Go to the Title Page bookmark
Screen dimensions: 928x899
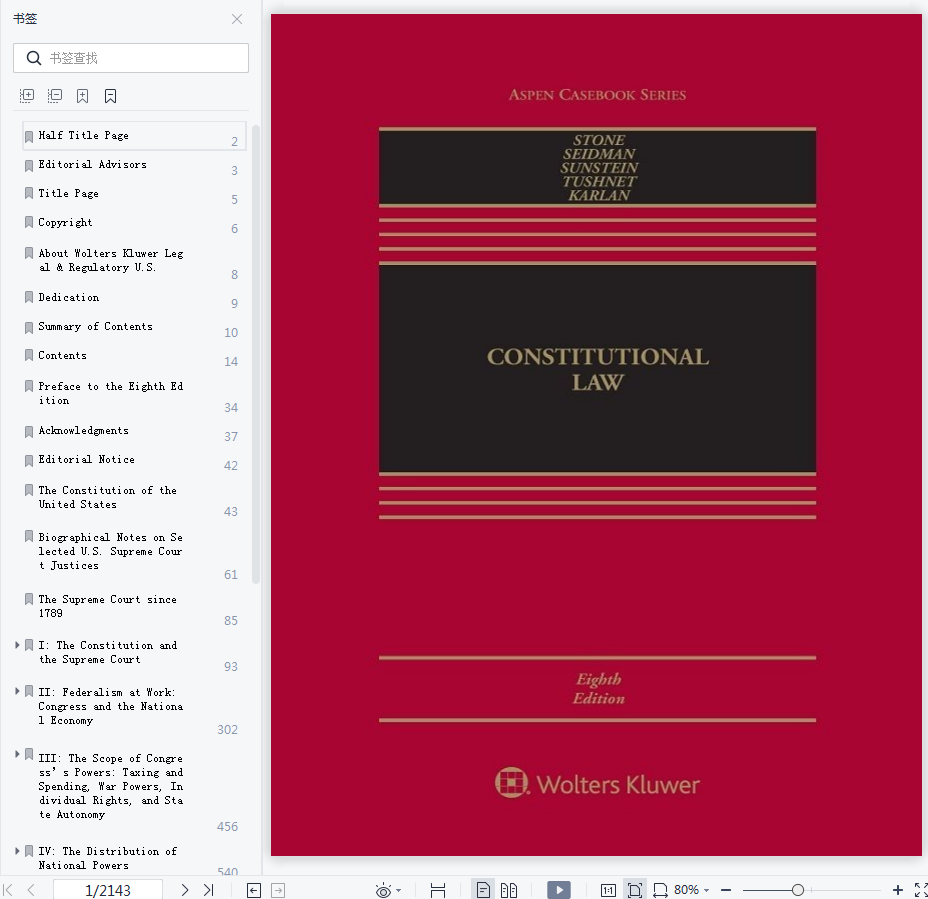pyautogui.click(x=68, y=194)
